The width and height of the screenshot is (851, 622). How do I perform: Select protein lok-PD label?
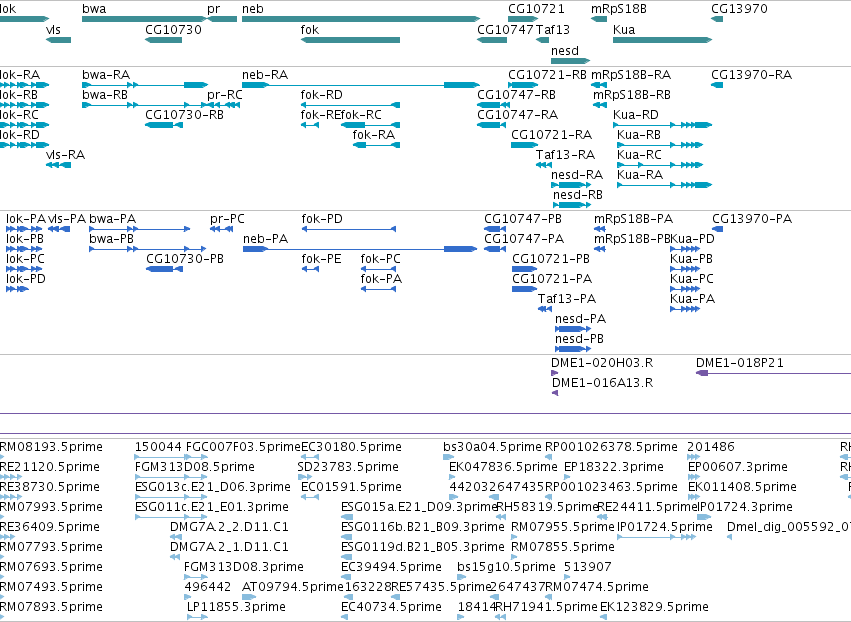pos(26,279)
